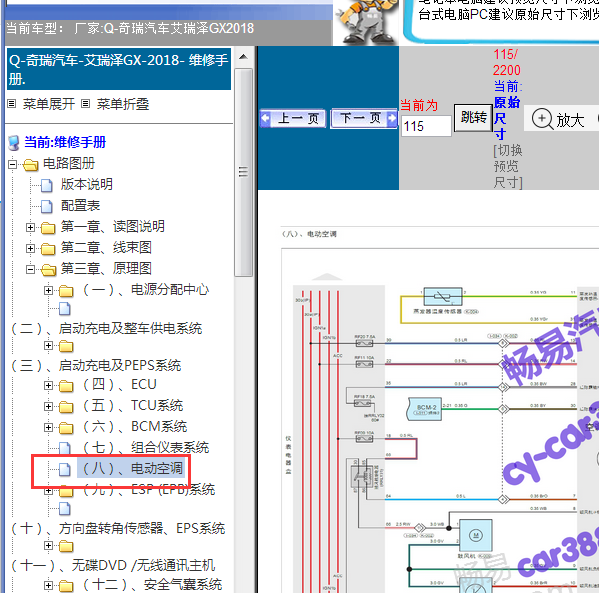Click 菜单折叠 collapse-all menu link

(123, 104)
